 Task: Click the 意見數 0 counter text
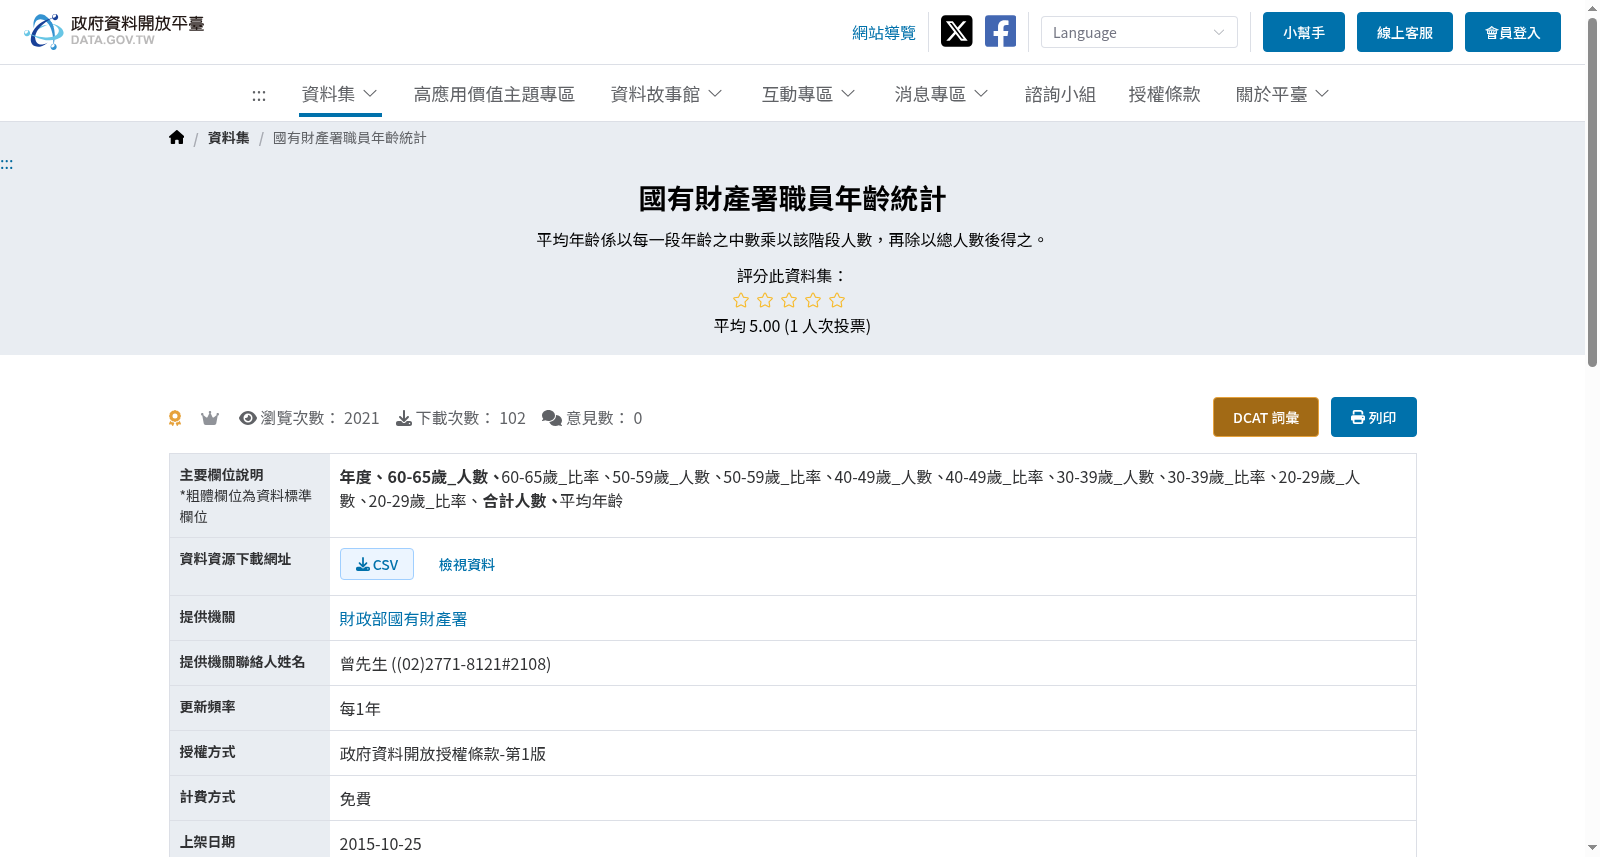604,418
